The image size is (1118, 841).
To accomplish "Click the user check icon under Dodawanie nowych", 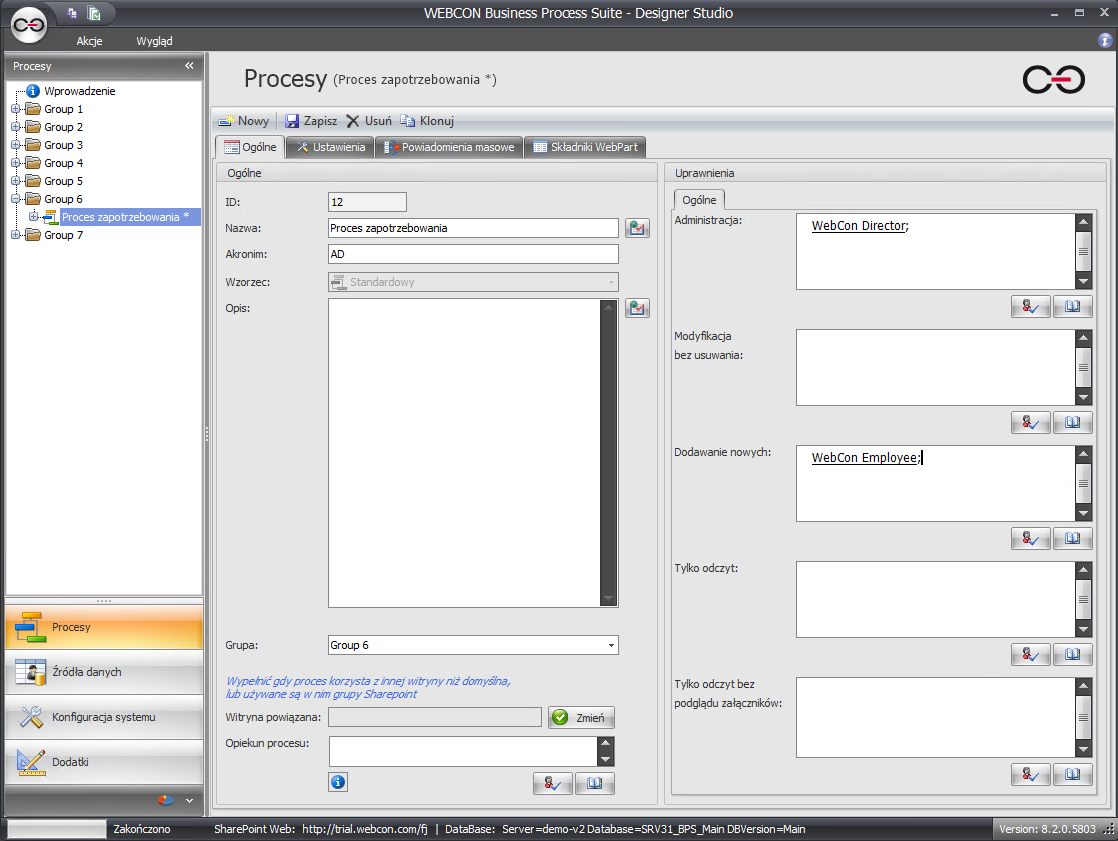I will click(x=1030, y=539).
